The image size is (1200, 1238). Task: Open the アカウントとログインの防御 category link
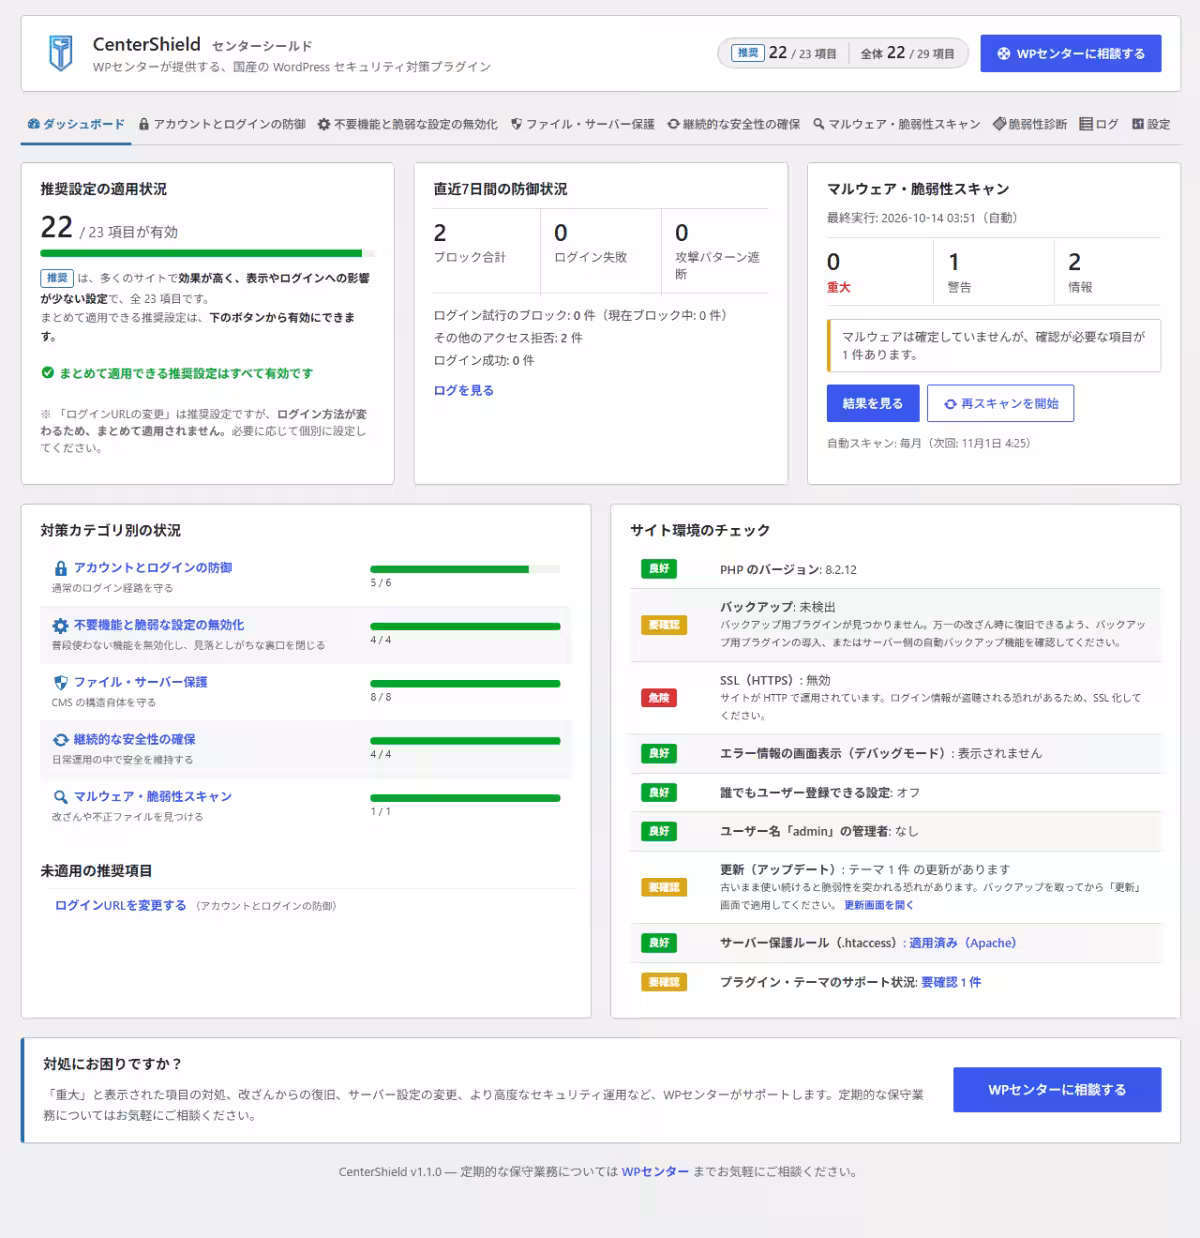tap(153, 568)
